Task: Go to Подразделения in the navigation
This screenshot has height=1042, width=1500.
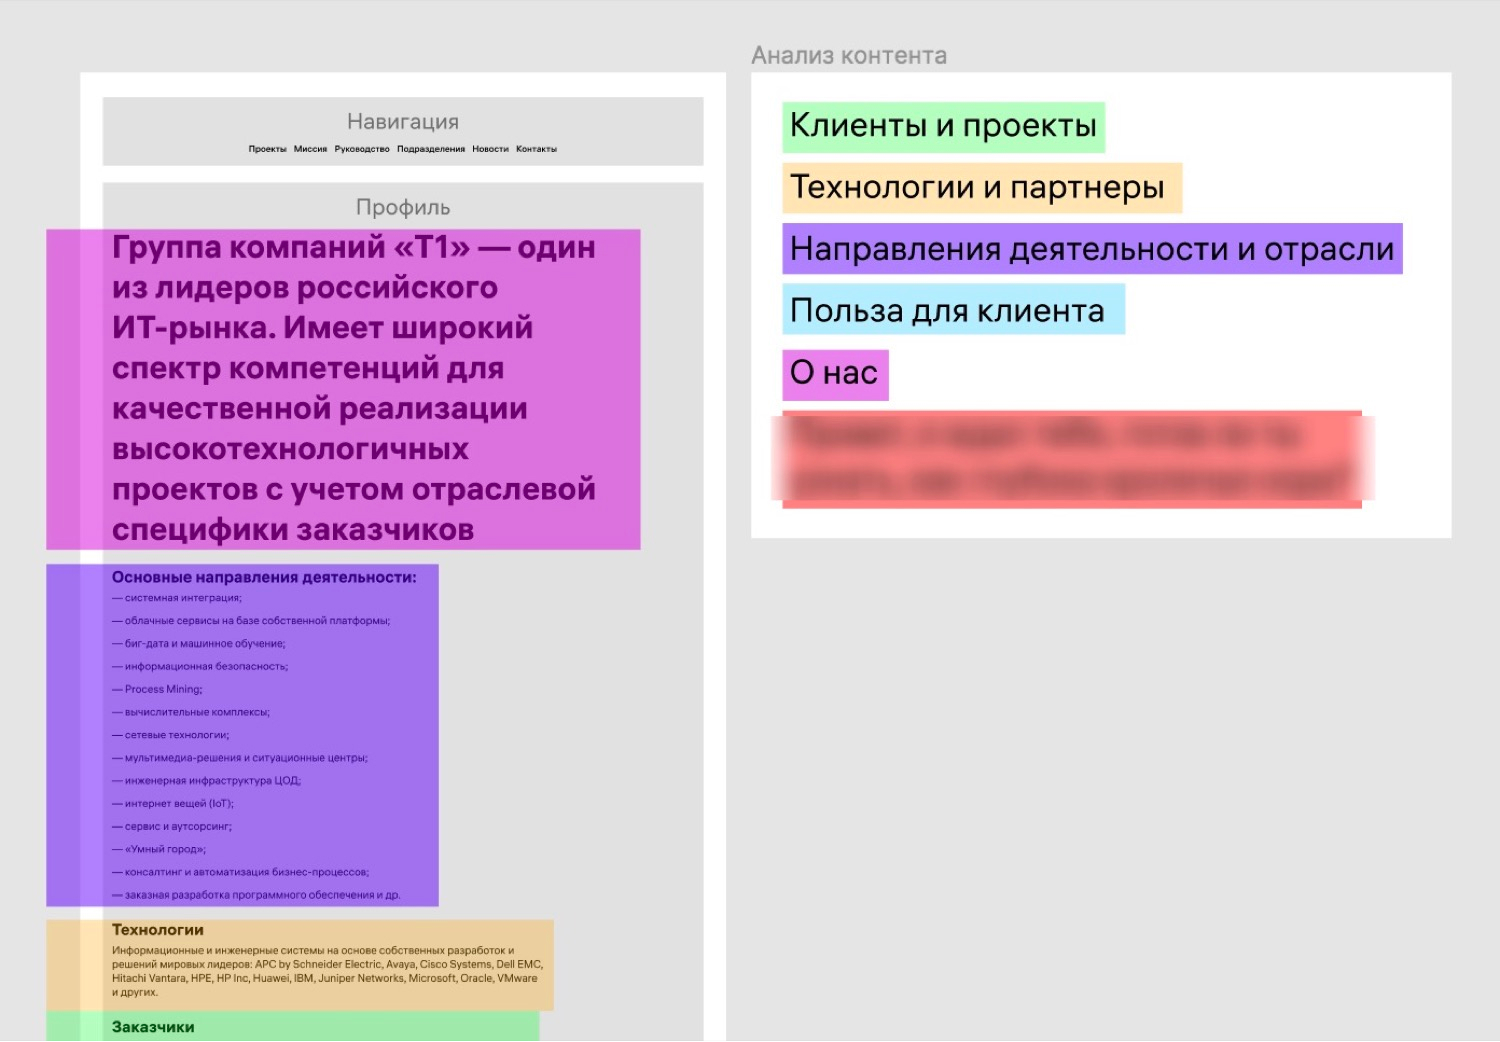Action: 431,149
